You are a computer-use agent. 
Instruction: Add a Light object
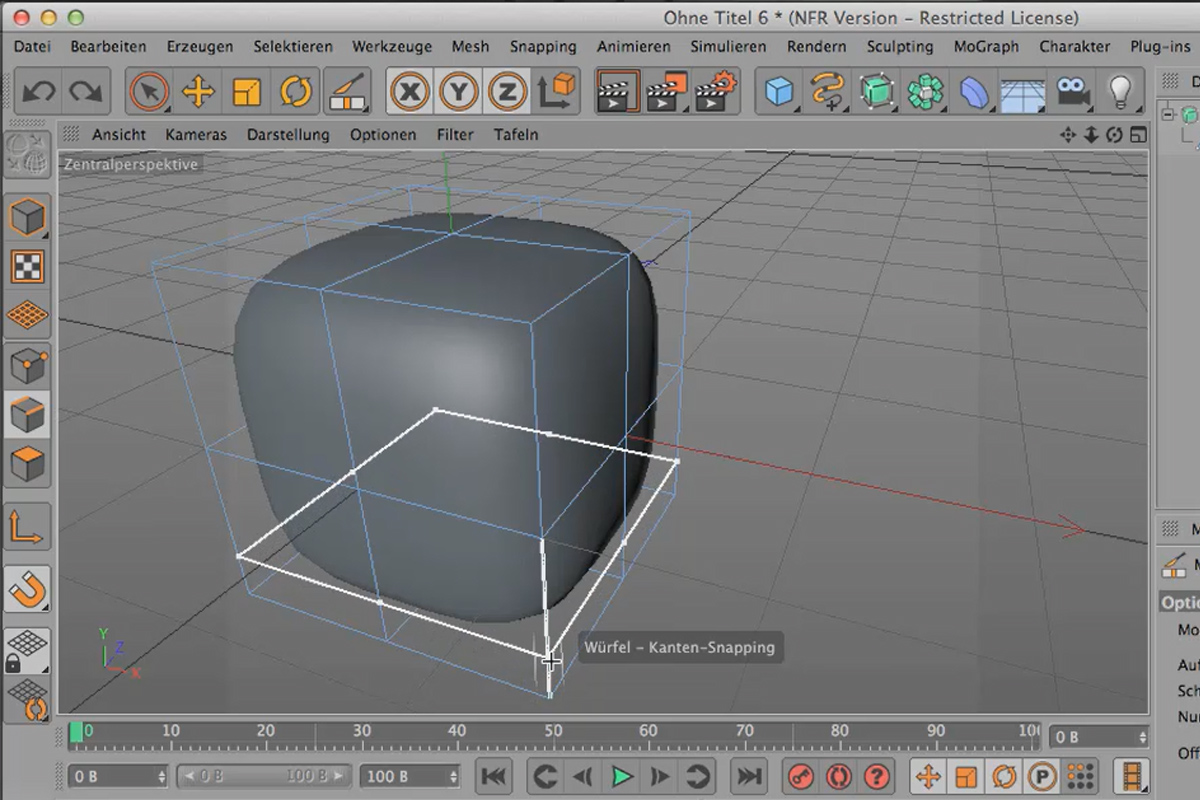[x=1118, y=90]
